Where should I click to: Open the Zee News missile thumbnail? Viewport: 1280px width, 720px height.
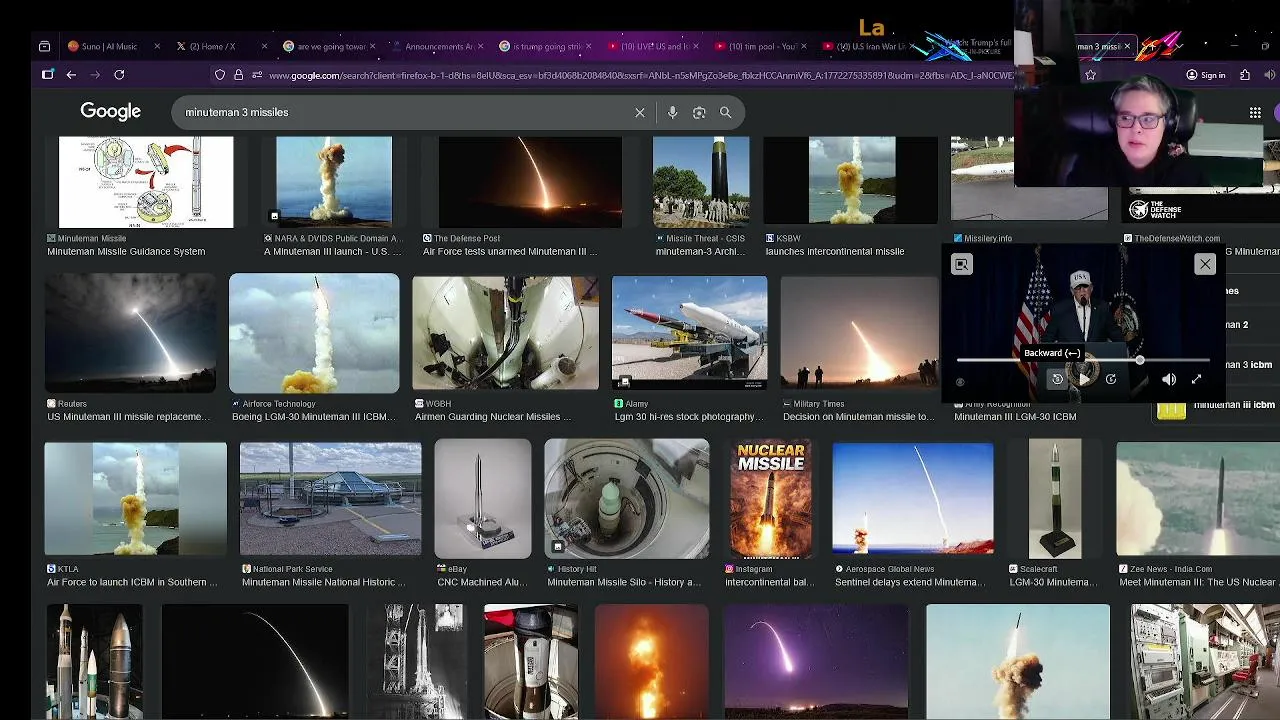coord(1198,499)
